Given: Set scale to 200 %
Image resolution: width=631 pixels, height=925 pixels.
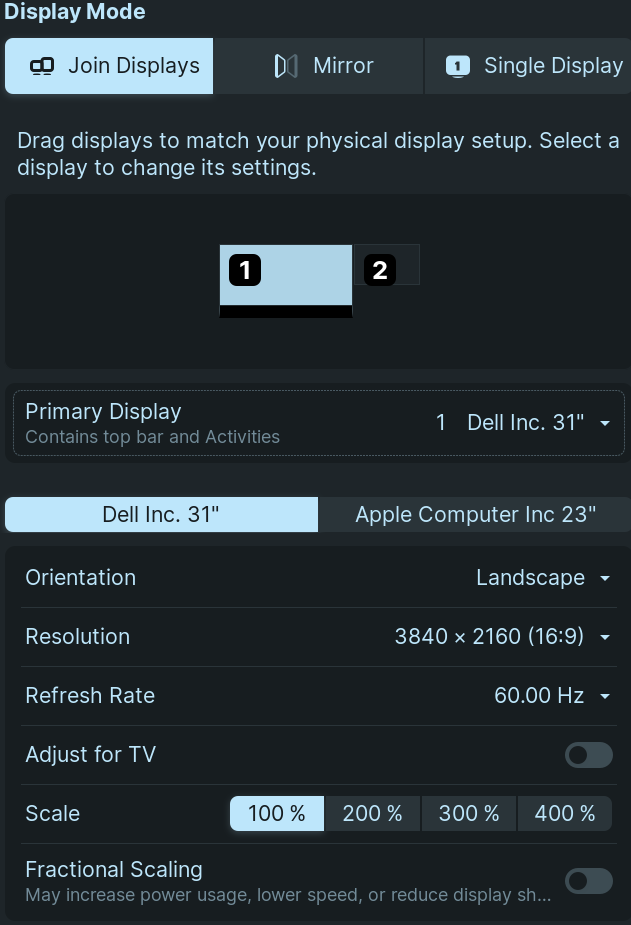Looking at the screenshot, I should [x=372, y=814].
